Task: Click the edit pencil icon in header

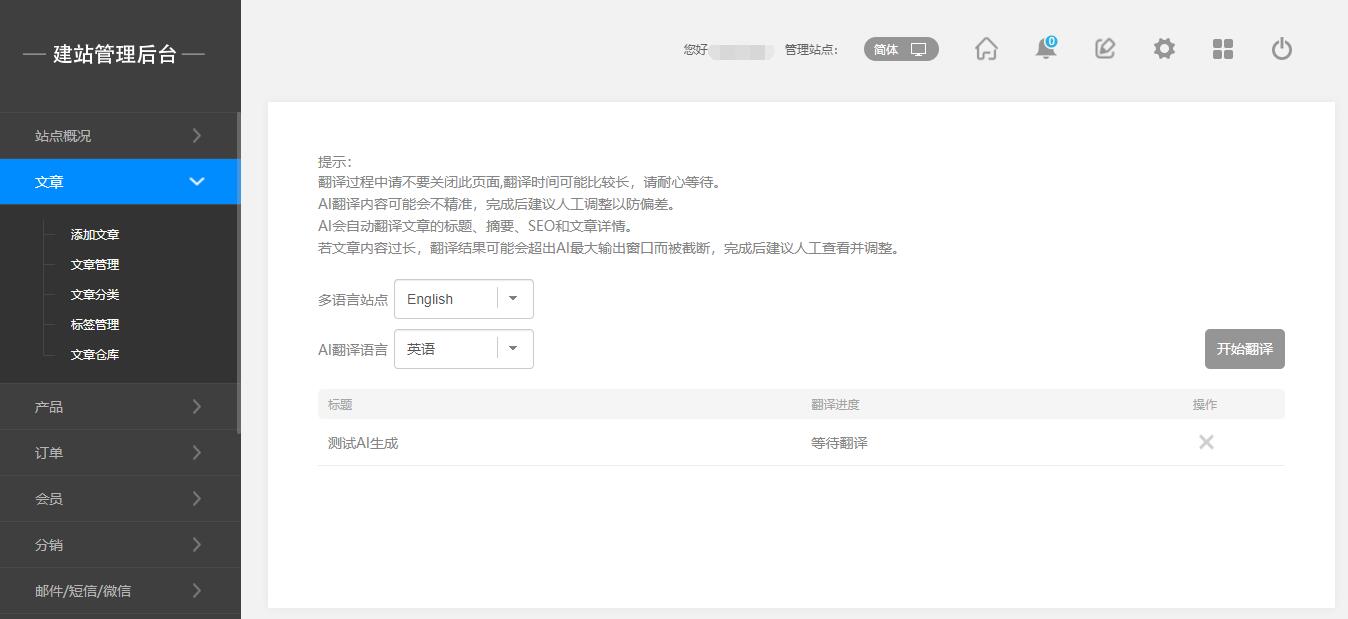Action: coord(1105,49)
